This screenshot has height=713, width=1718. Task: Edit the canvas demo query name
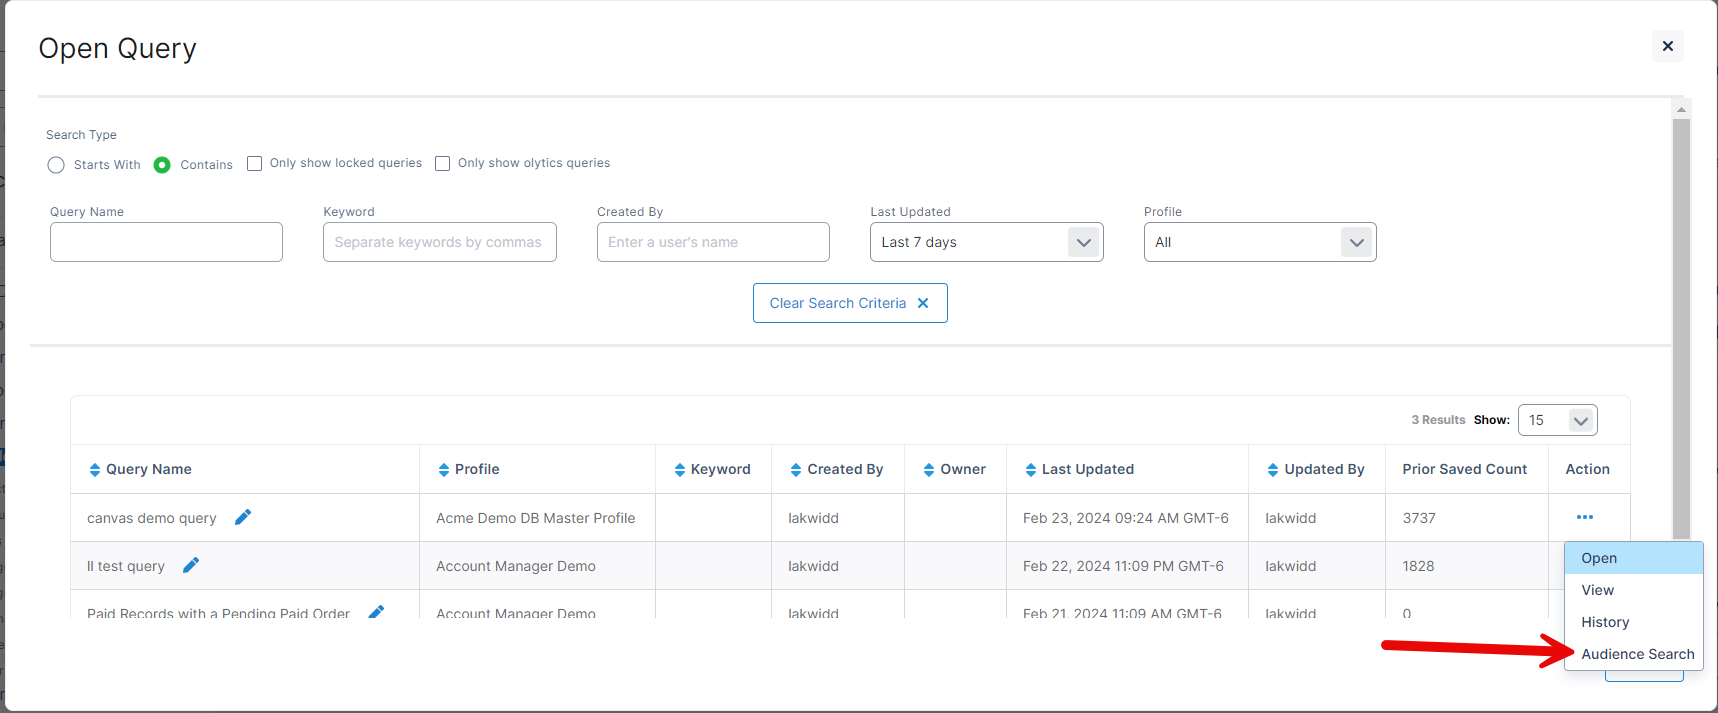pos(243,517)
